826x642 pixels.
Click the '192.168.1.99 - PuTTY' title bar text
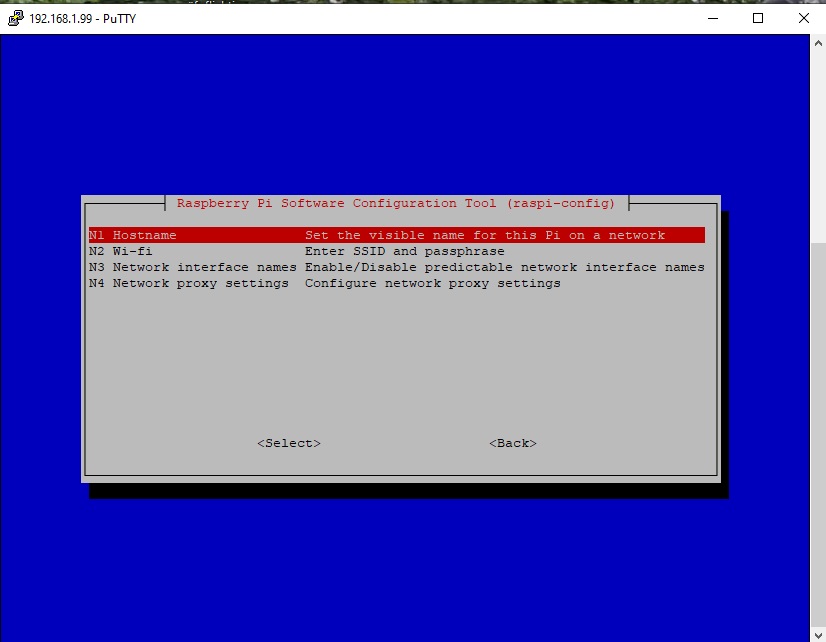coord(83,18)
